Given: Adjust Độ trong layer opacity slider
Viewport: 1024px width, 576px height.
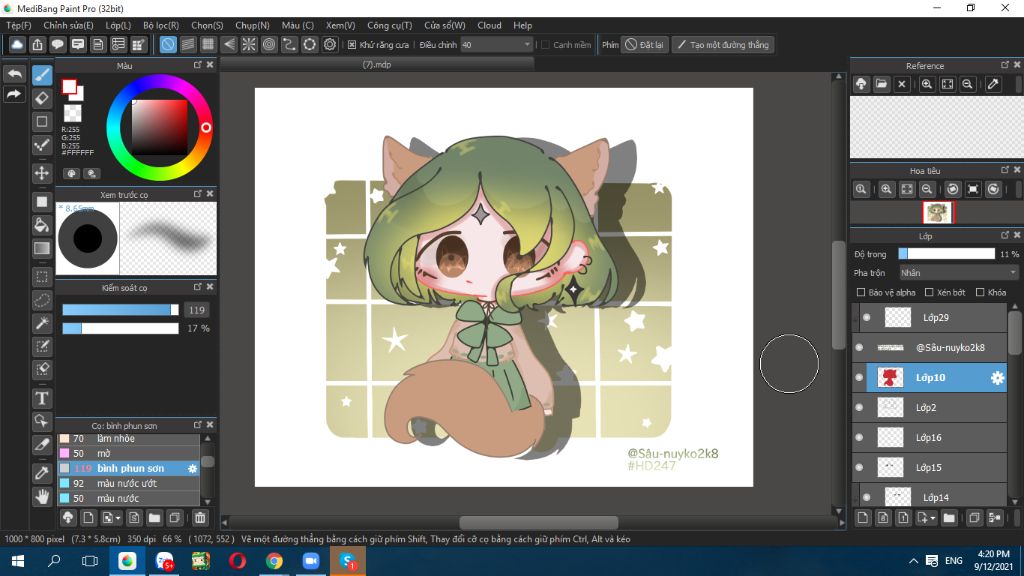Looking at the screenshot, I should click(946, 254).
